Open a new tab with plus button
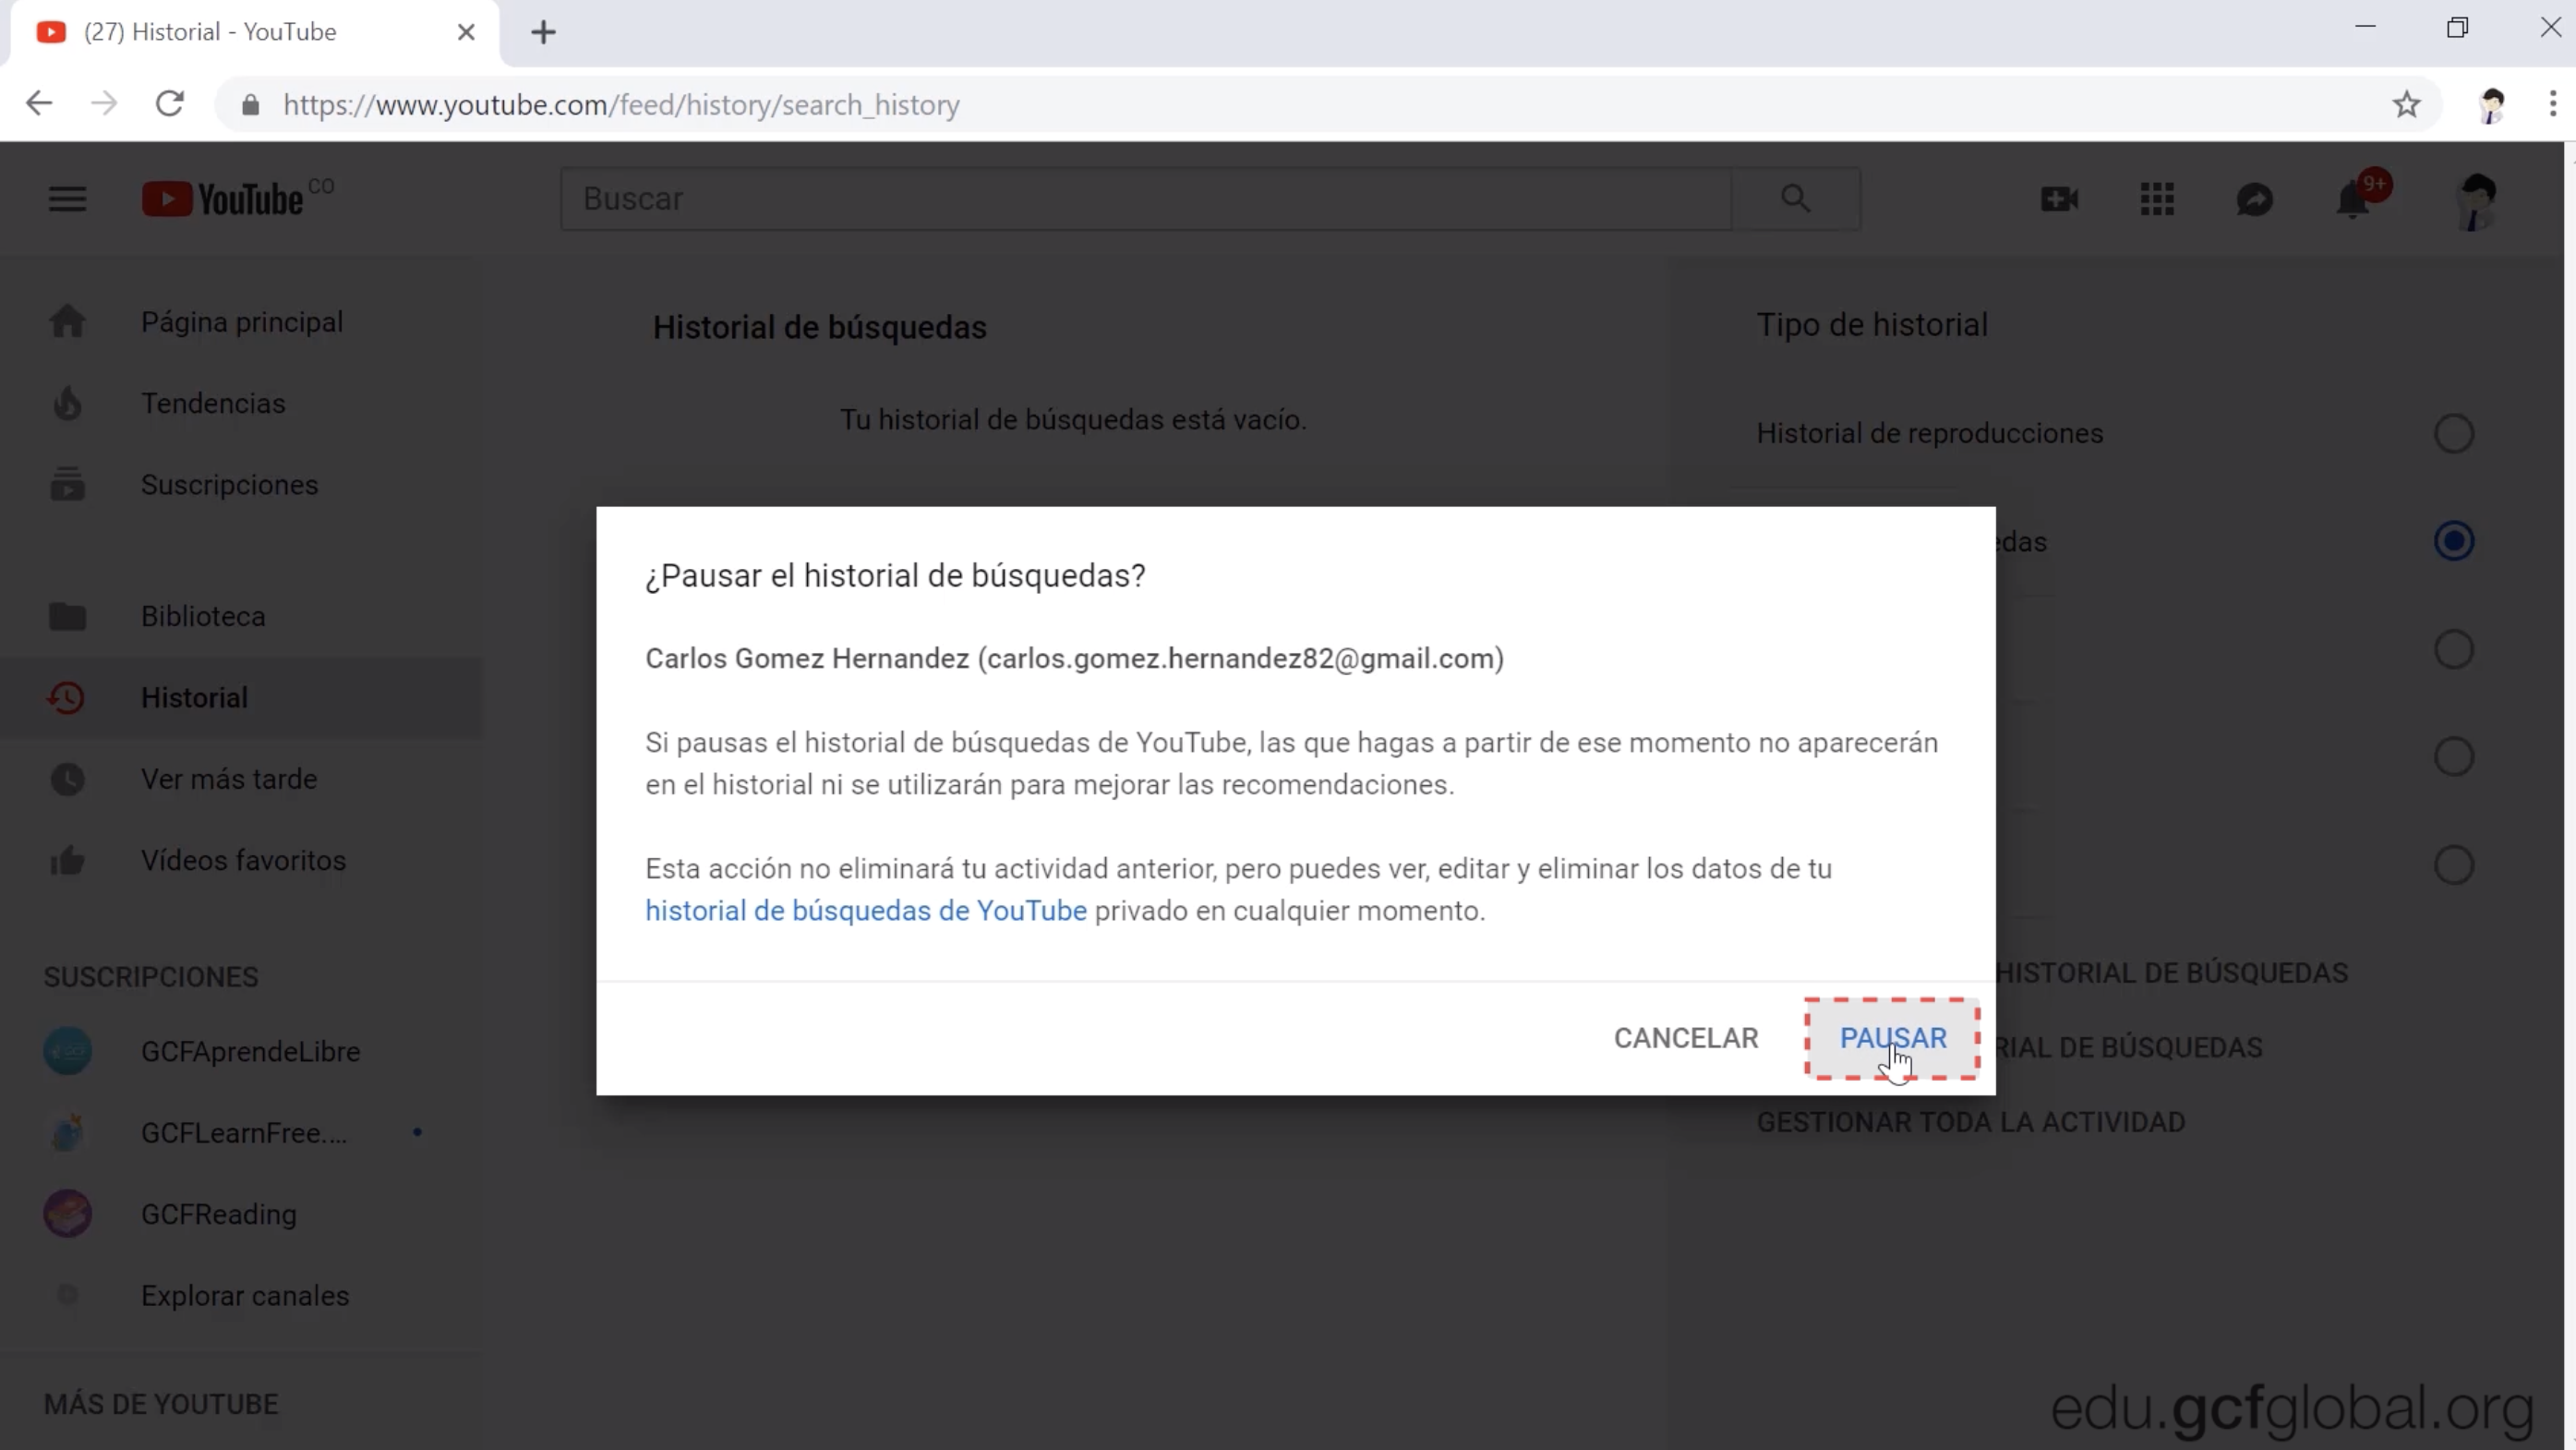 543,33
